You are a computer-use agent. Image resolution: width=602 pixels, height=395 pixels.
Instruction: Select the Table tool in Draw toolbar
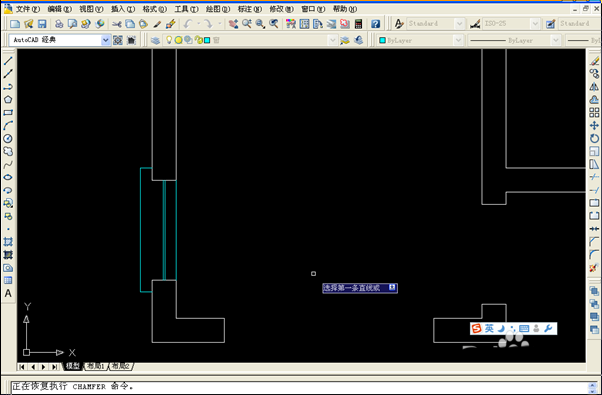click(x=8, y=281)
